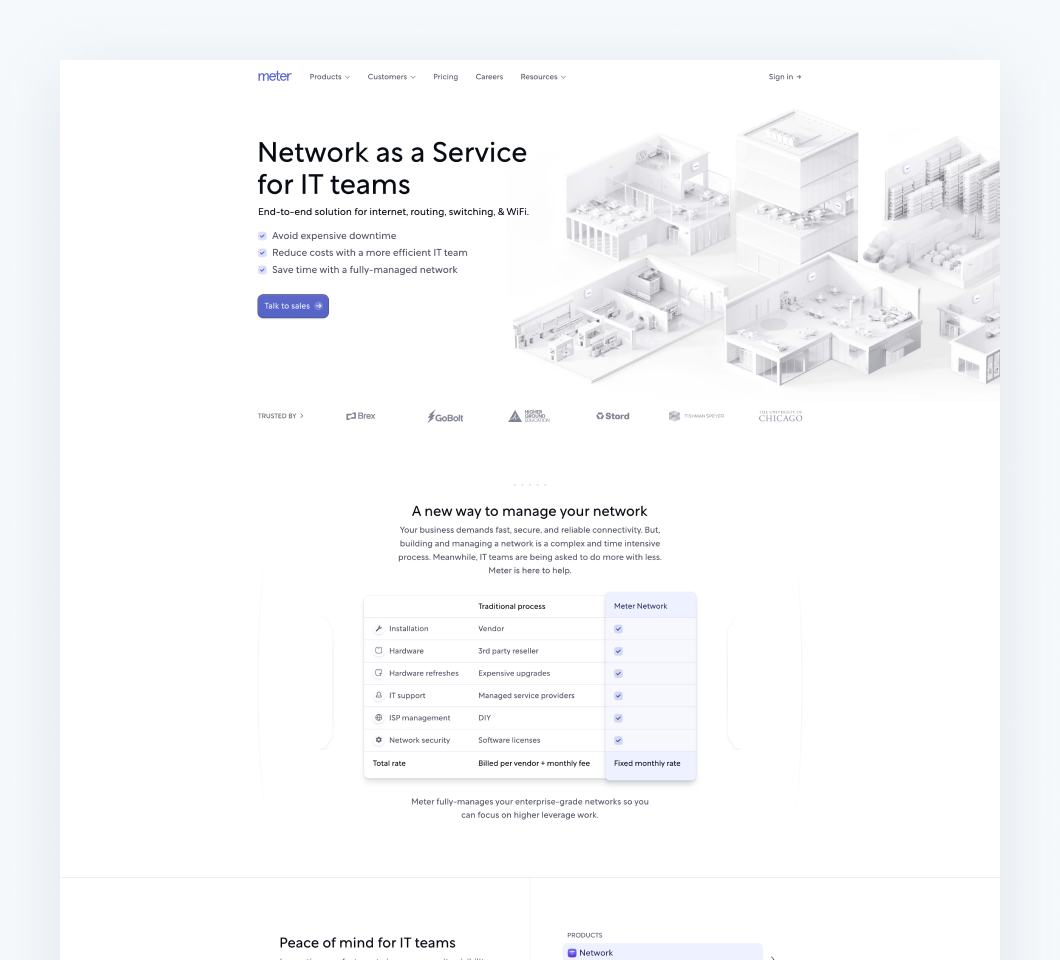1060x960 pixels.
Task: Click the Hardware refreshes row Meter checkmark
Action: [618, 673]
